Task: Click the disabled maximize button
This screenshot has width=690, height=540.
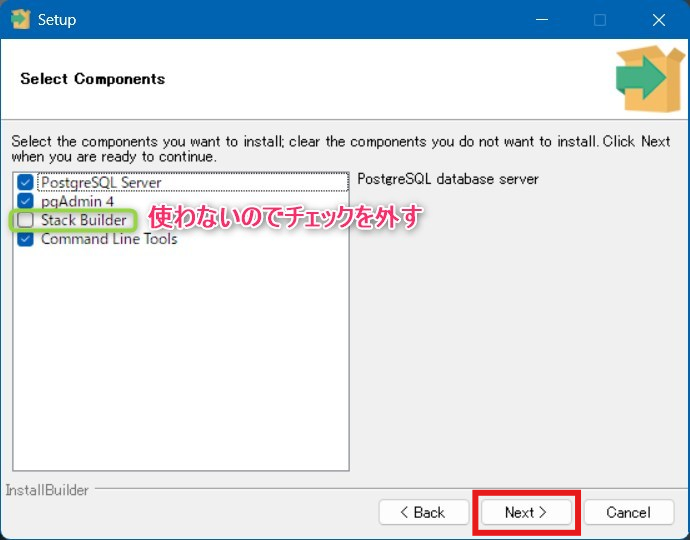Action: click(600, 20)
